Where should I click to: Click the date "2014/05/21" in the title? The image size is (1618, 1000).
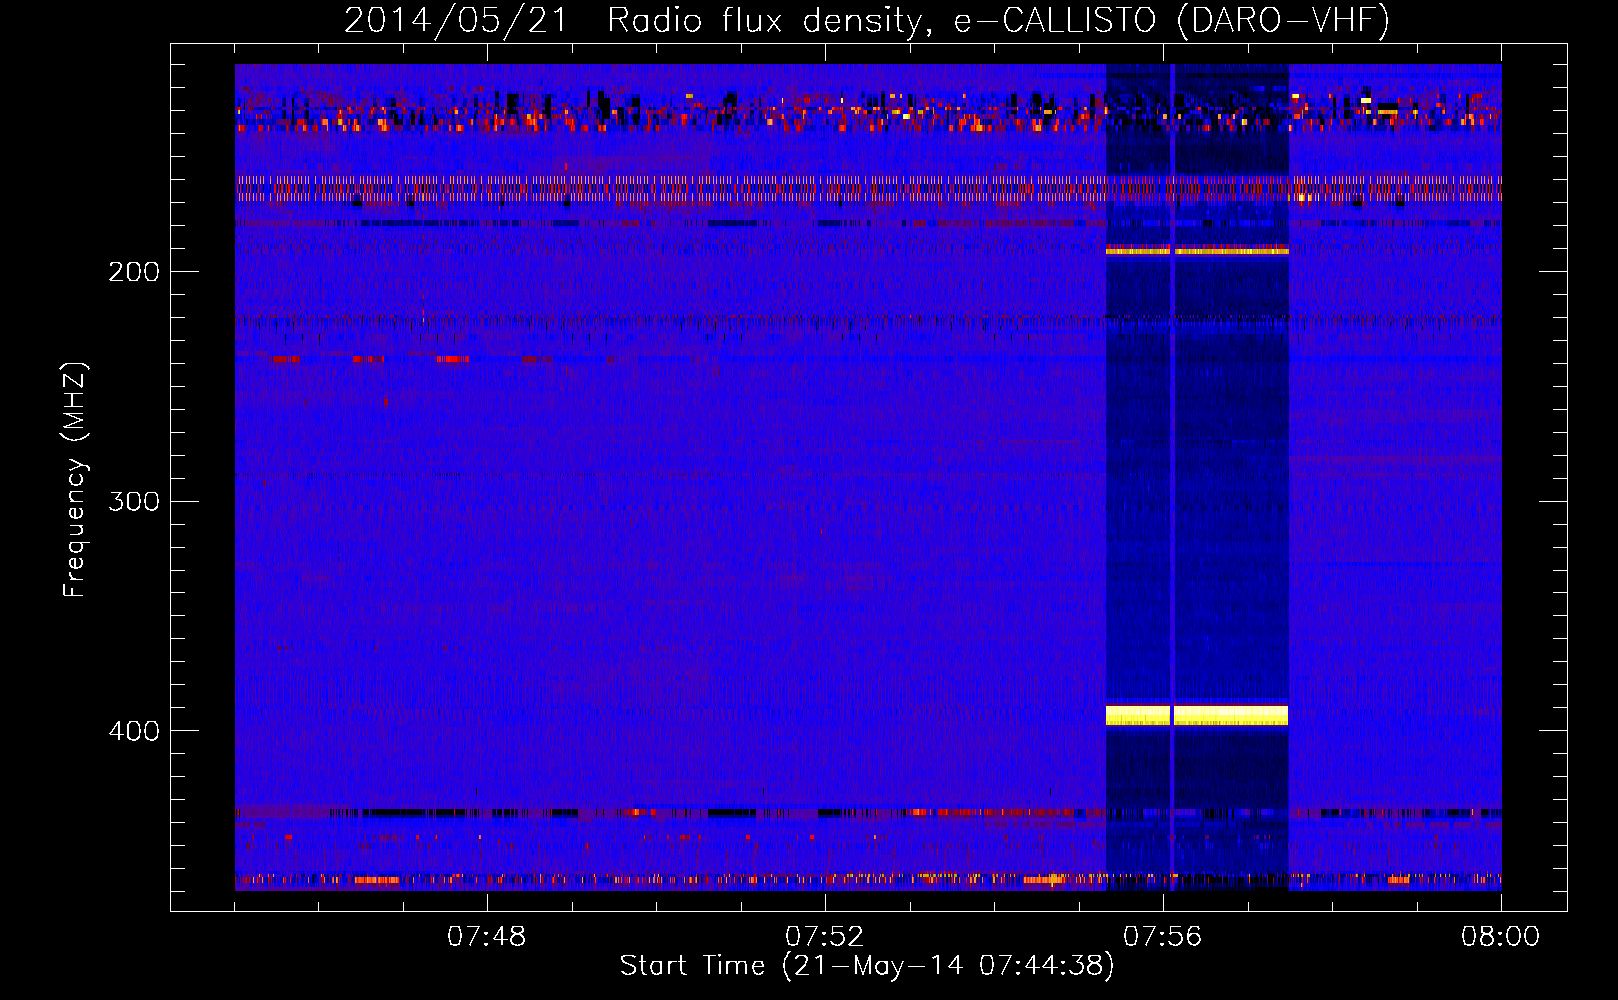point(456,20)
